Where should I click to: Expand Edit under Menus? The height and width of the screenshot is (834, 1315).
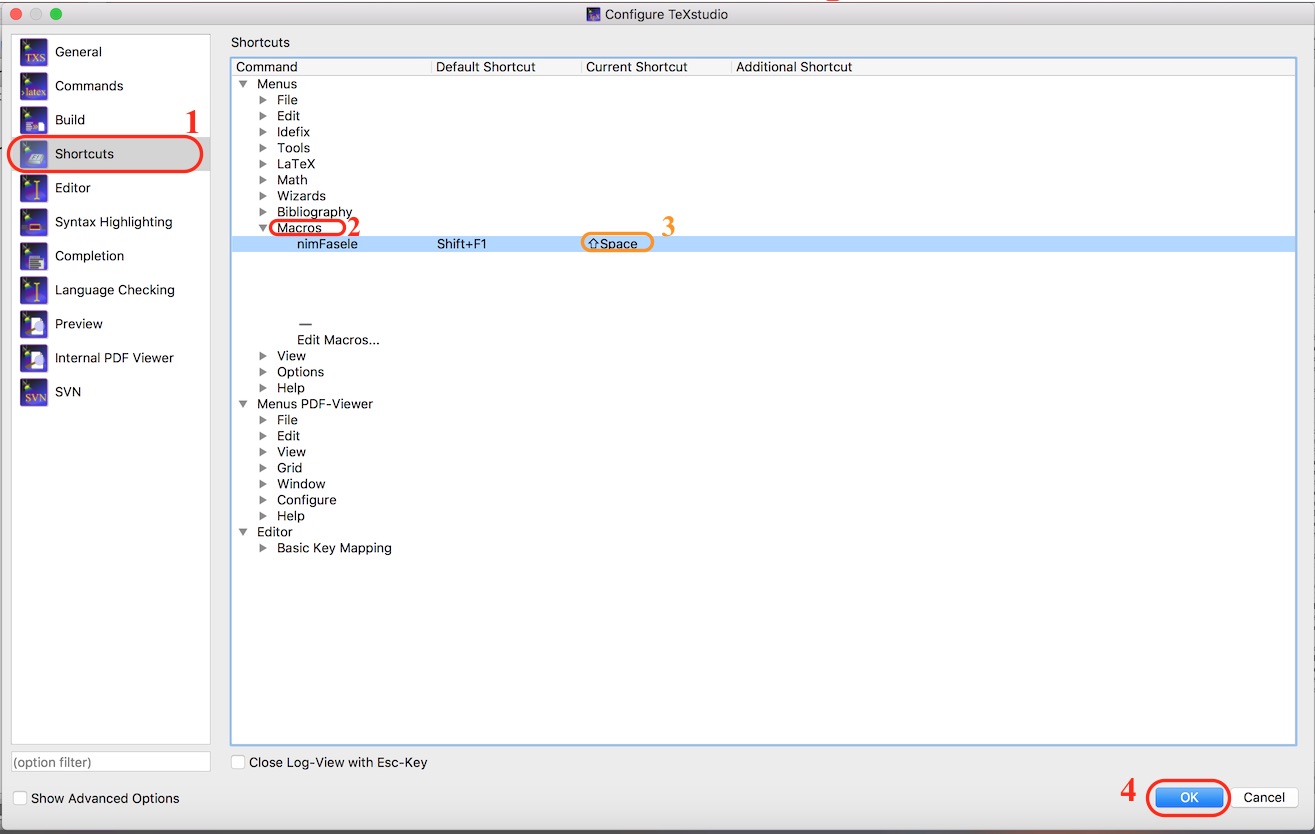pyautogui.click(x=264, y=116)
